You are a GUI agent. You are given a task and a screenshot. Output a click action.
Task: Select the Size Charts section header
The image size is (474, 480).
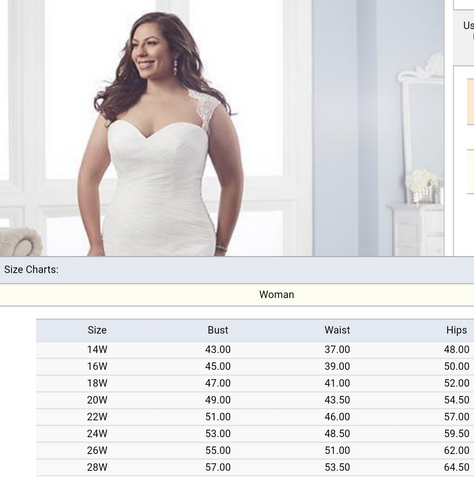pos(31,269)
